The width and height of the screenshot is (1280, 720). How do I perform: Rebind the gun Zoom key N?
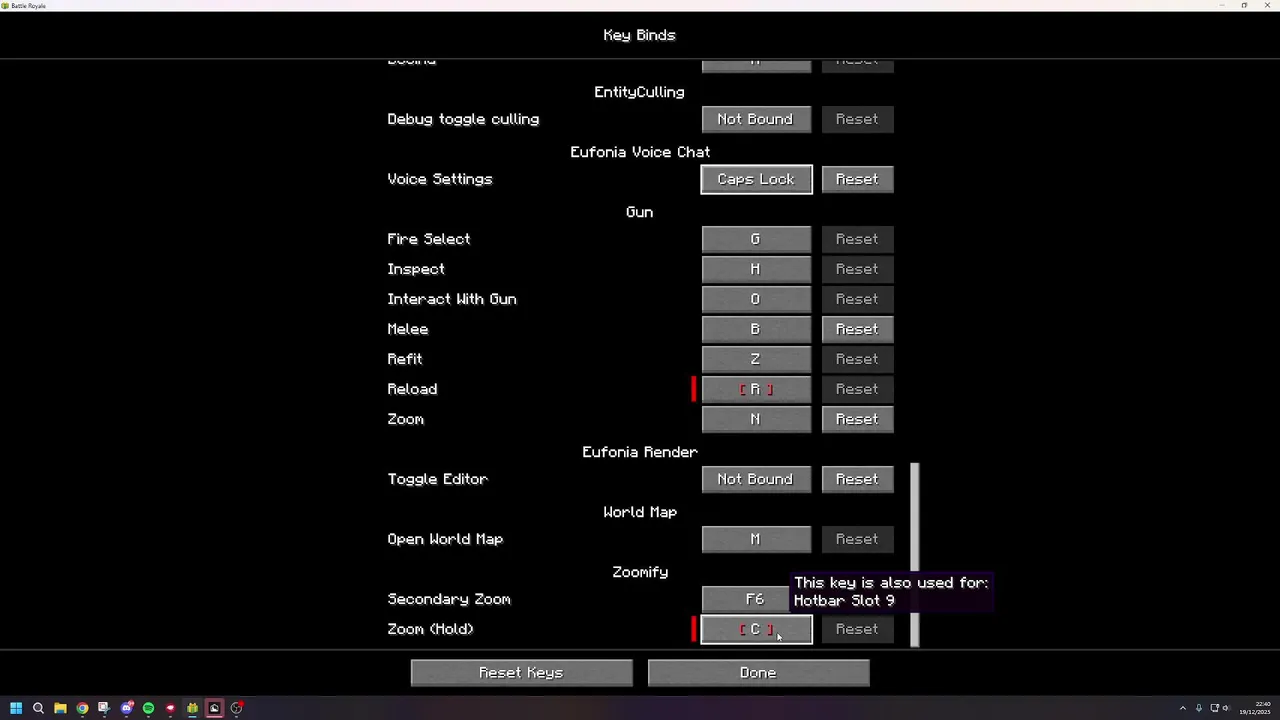[x=756, y=419]
